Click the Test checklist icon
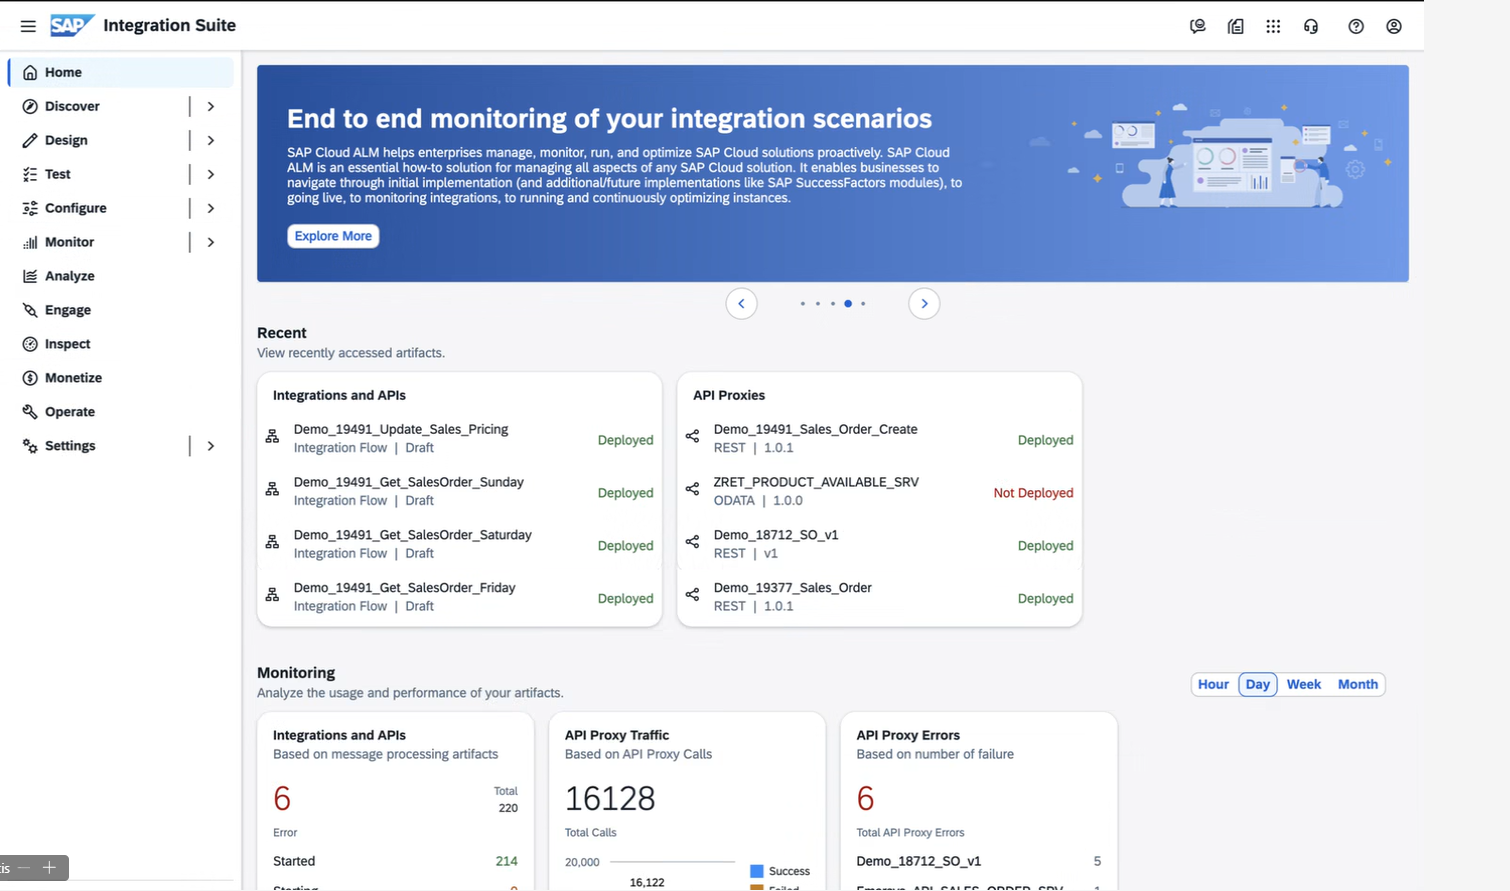This screenshot has width=1510, height=891. [30, 174]
